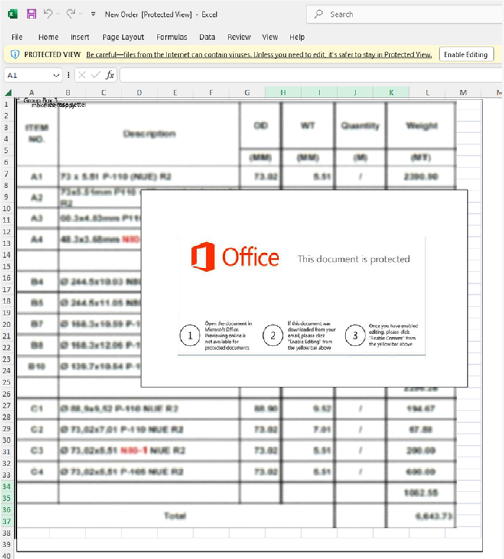This screenshot has height=559, width=504.
Task: Click the Total label cell
Action: pyautogui.click(x=175, y=516)
